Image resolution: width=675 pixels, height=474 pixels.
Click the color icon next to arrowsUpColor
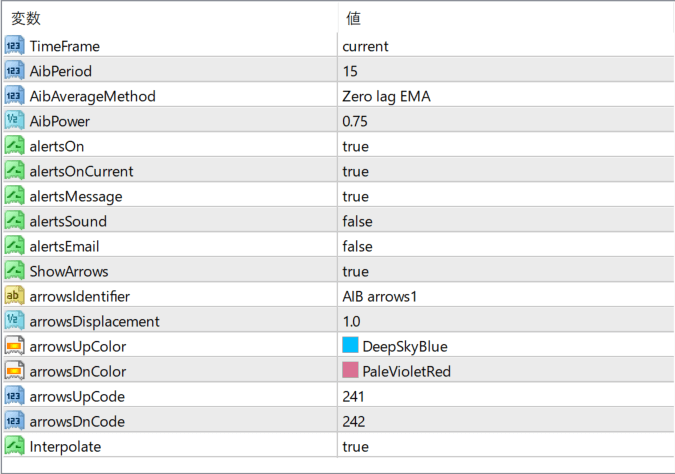pos(14,346)
